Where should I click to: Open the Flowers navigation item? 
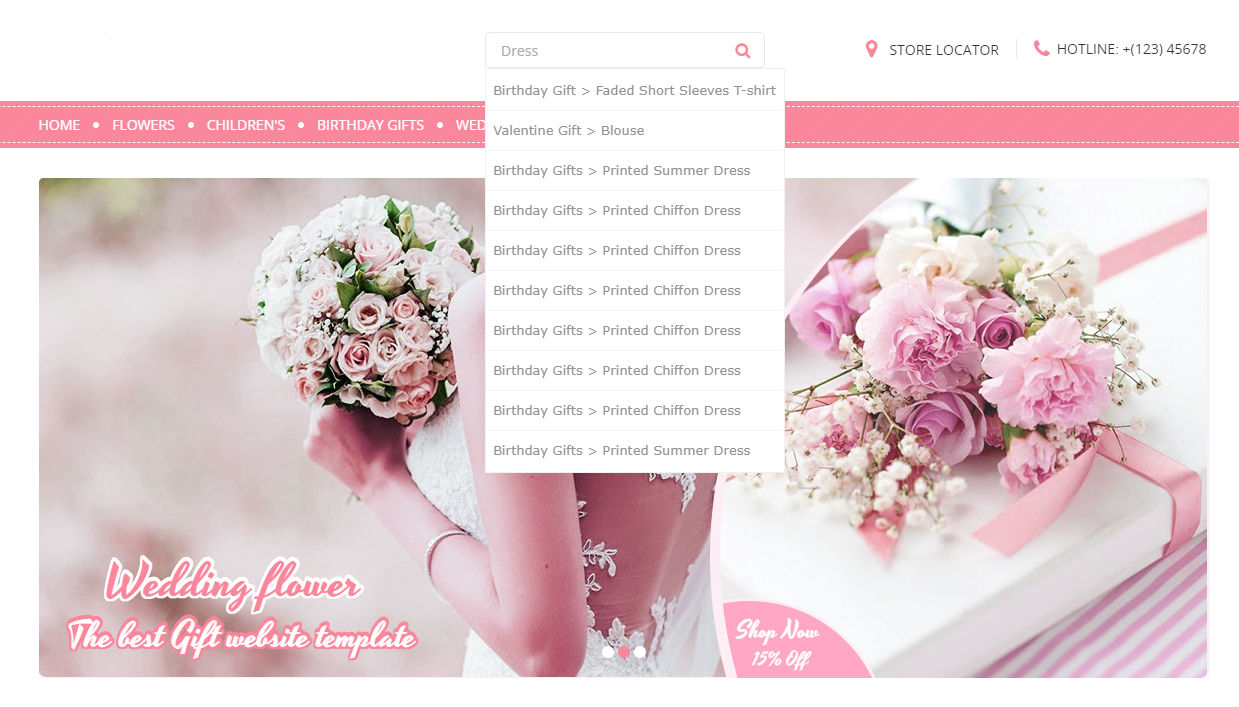coord(143,125)
